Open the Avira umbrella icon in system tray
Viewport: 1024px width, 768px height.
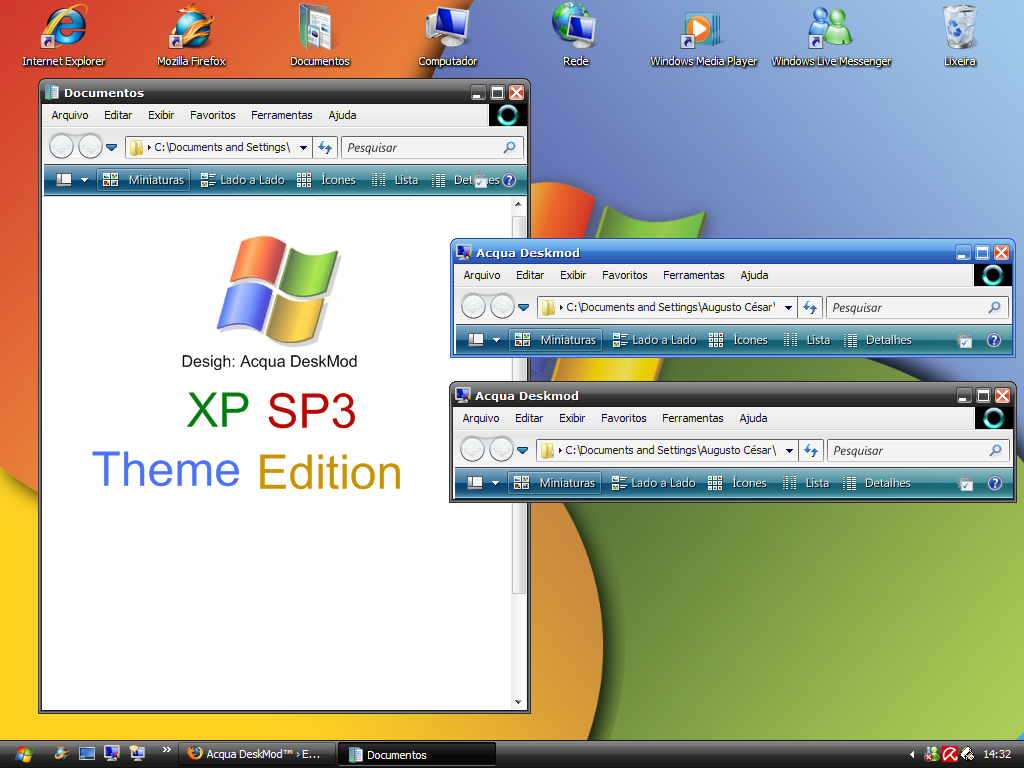[950, 753]
